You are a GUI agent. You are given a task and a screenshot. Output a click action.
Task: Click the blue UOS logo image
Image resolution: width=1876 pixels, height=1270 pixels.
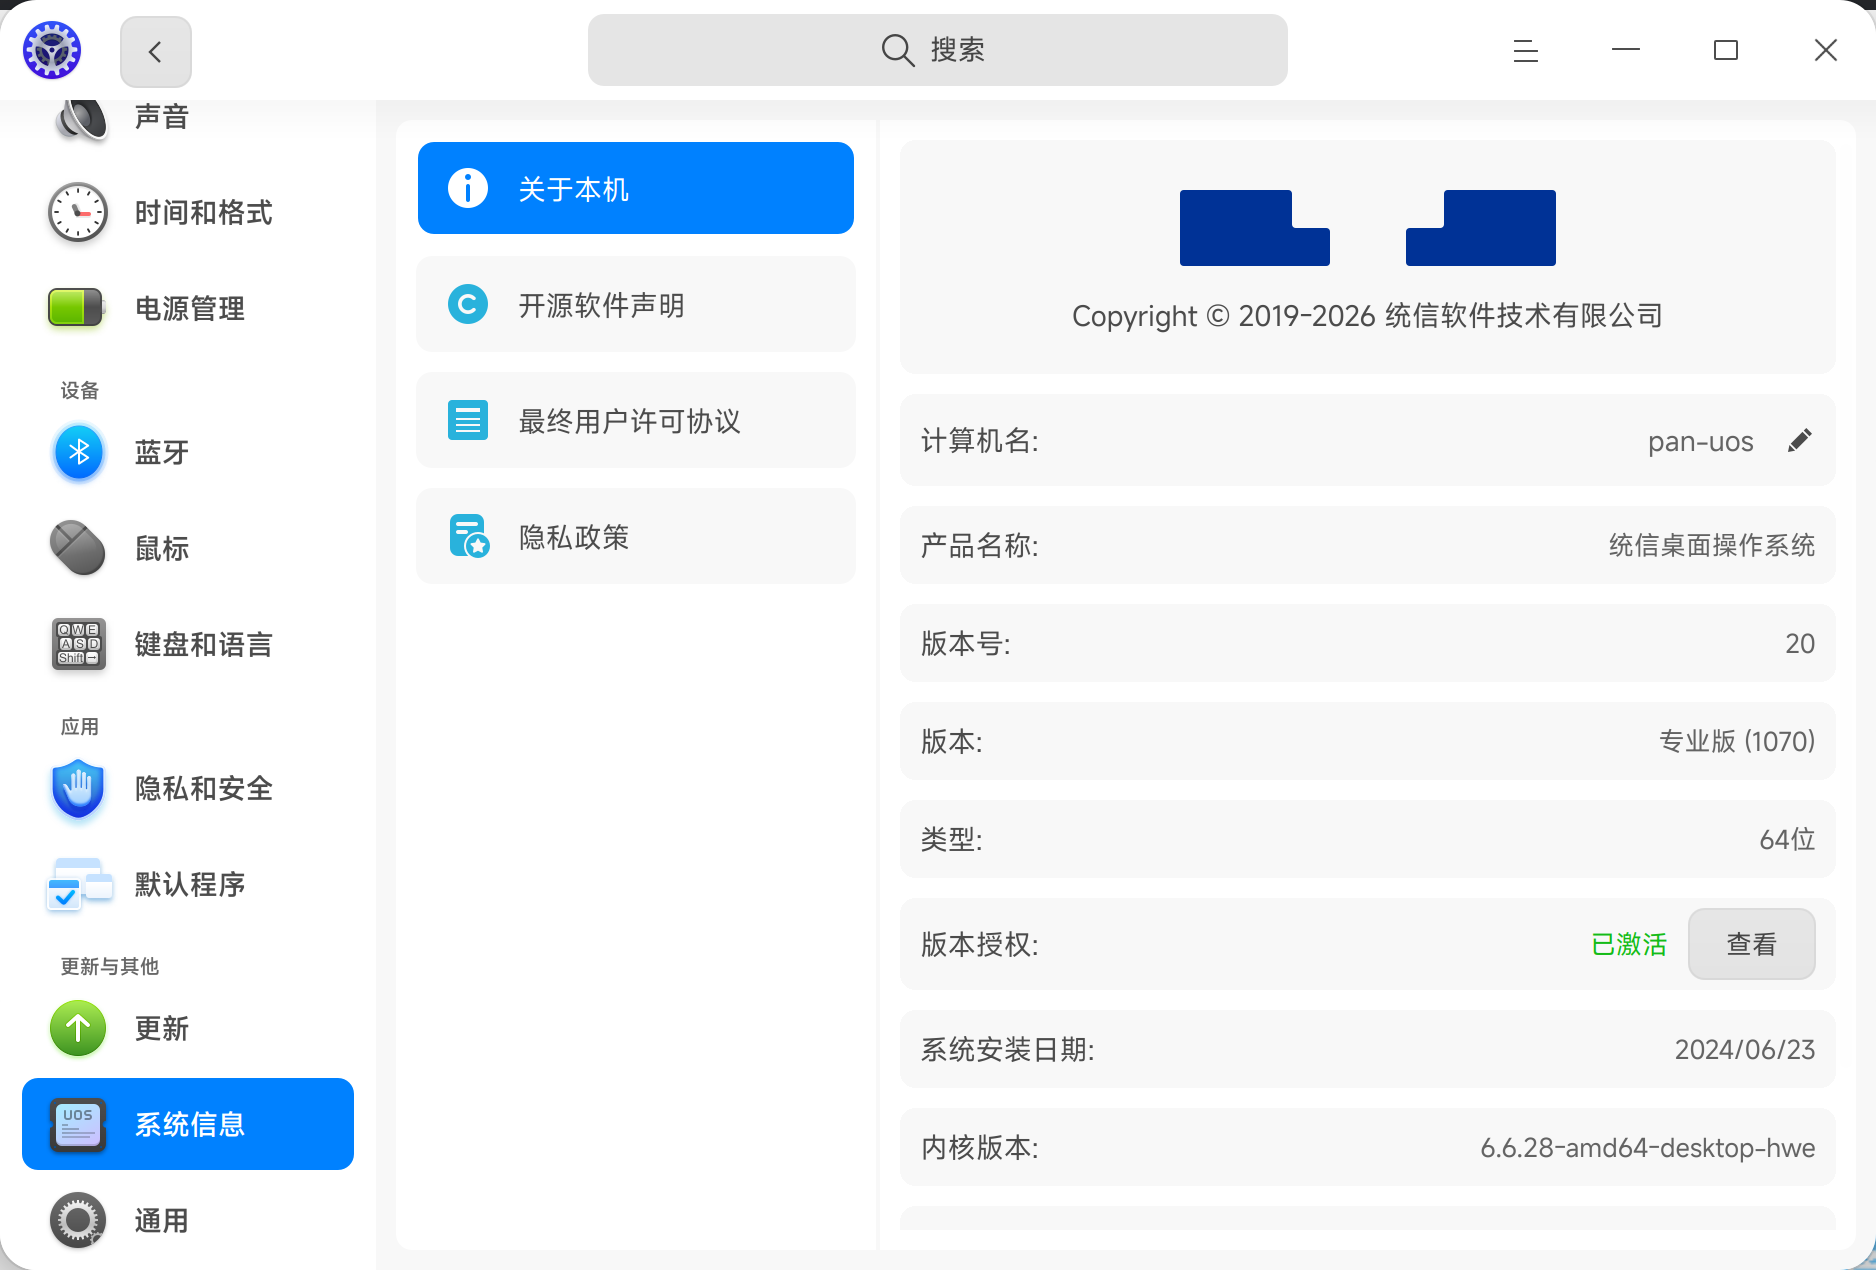[1367, 228]
